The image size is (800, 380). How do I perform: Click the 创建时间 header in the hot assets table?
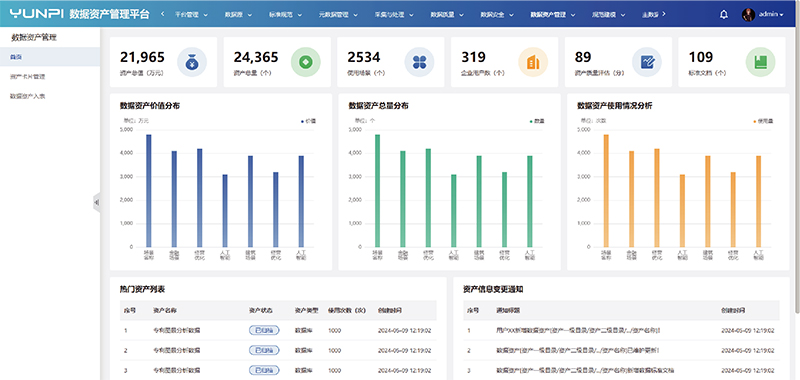click(389, 310)
